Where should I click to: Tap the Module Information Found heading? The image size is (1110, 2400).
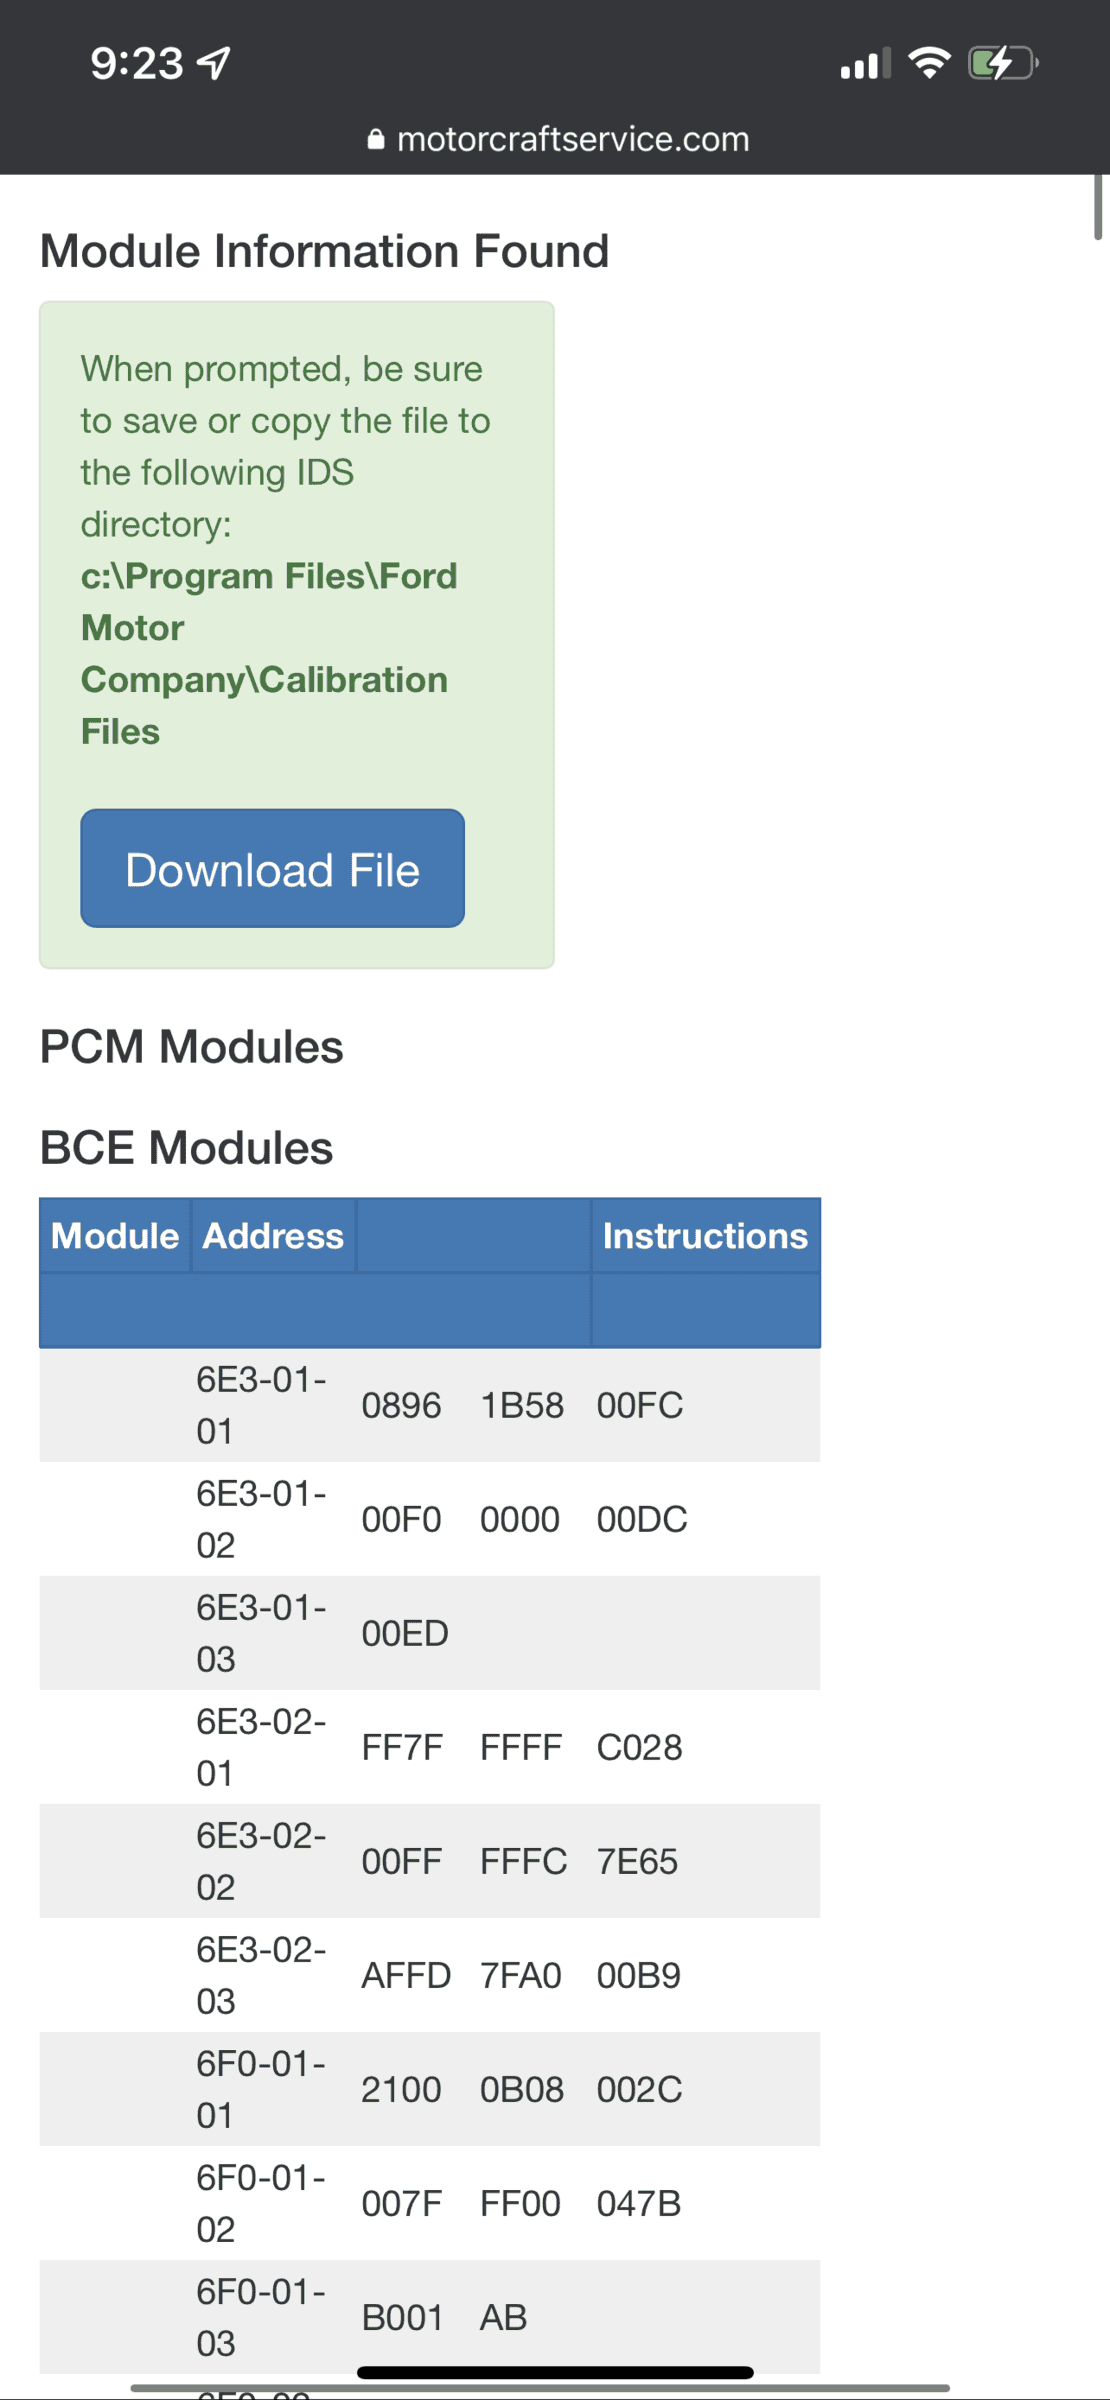coord(324,251)
